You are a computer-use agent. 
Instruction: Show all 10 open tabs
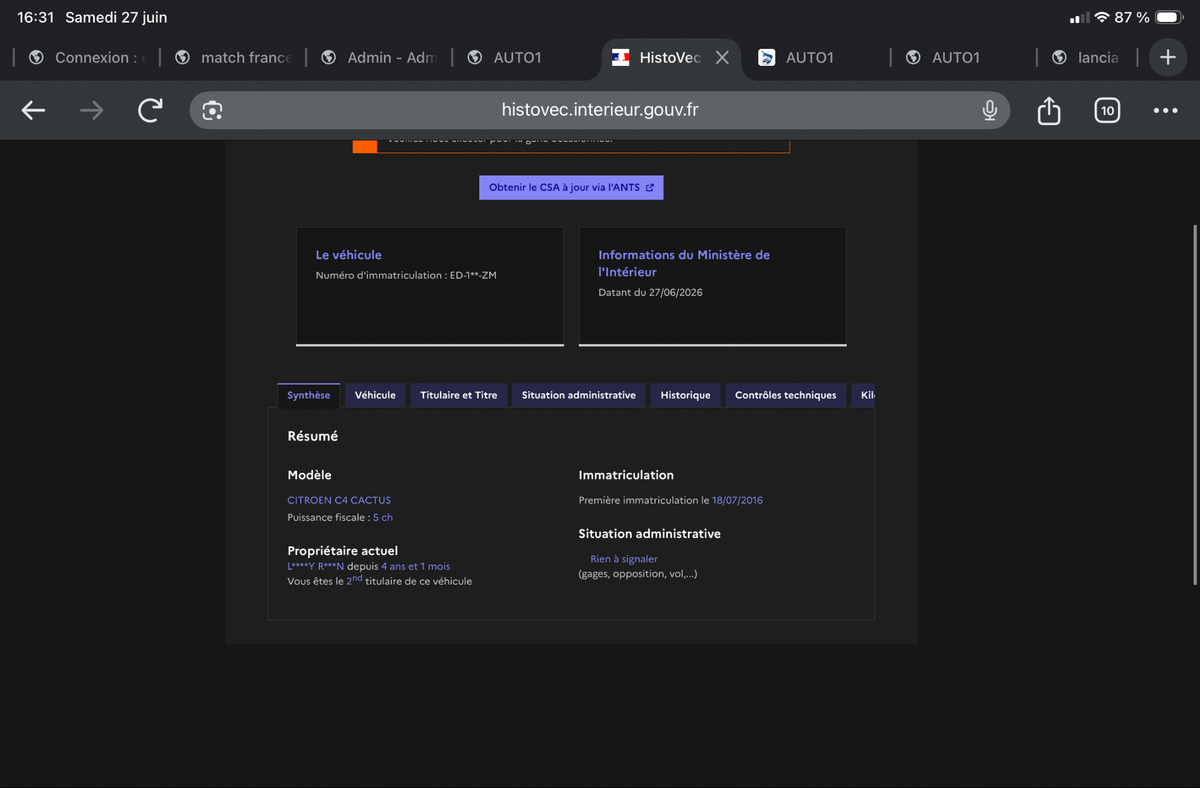point(1107,111)
